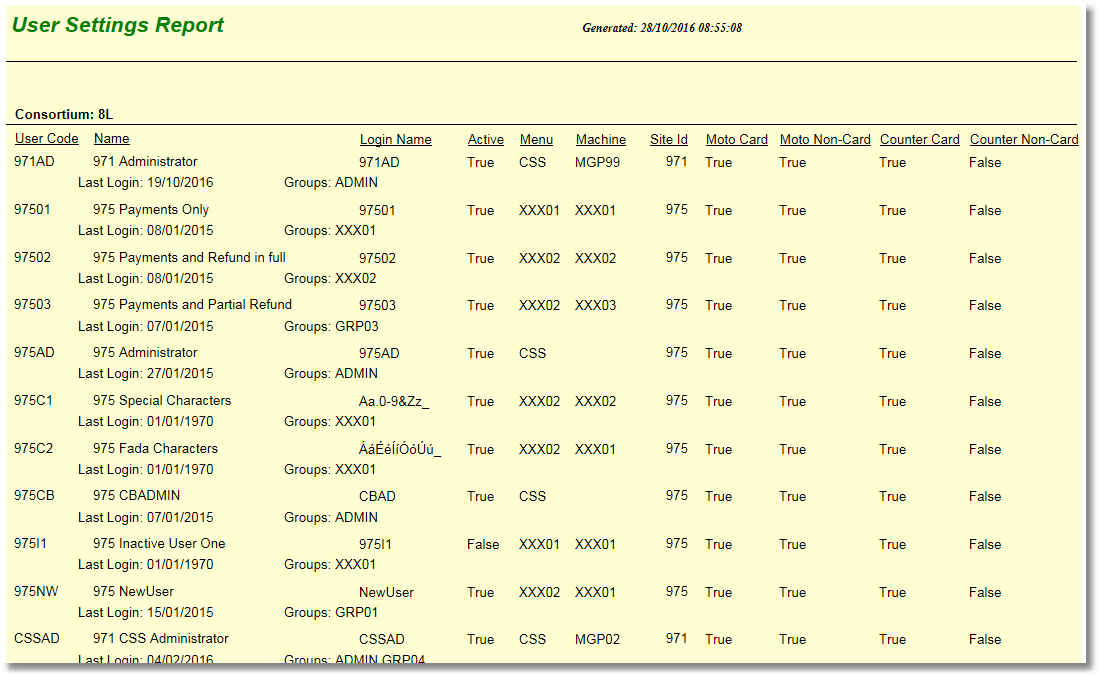The width and height of the screenshot is (1100, 677).
Task: Click the Moto Non-Card column header
Action: coord(824,140)
